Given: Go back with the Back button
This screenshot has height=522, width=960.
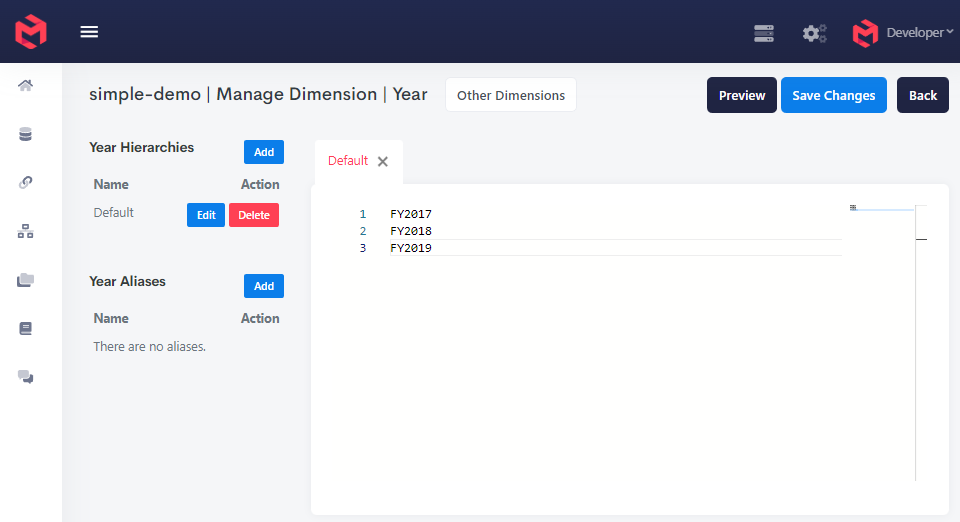Looking at the screenshot, I should (922, 95).
